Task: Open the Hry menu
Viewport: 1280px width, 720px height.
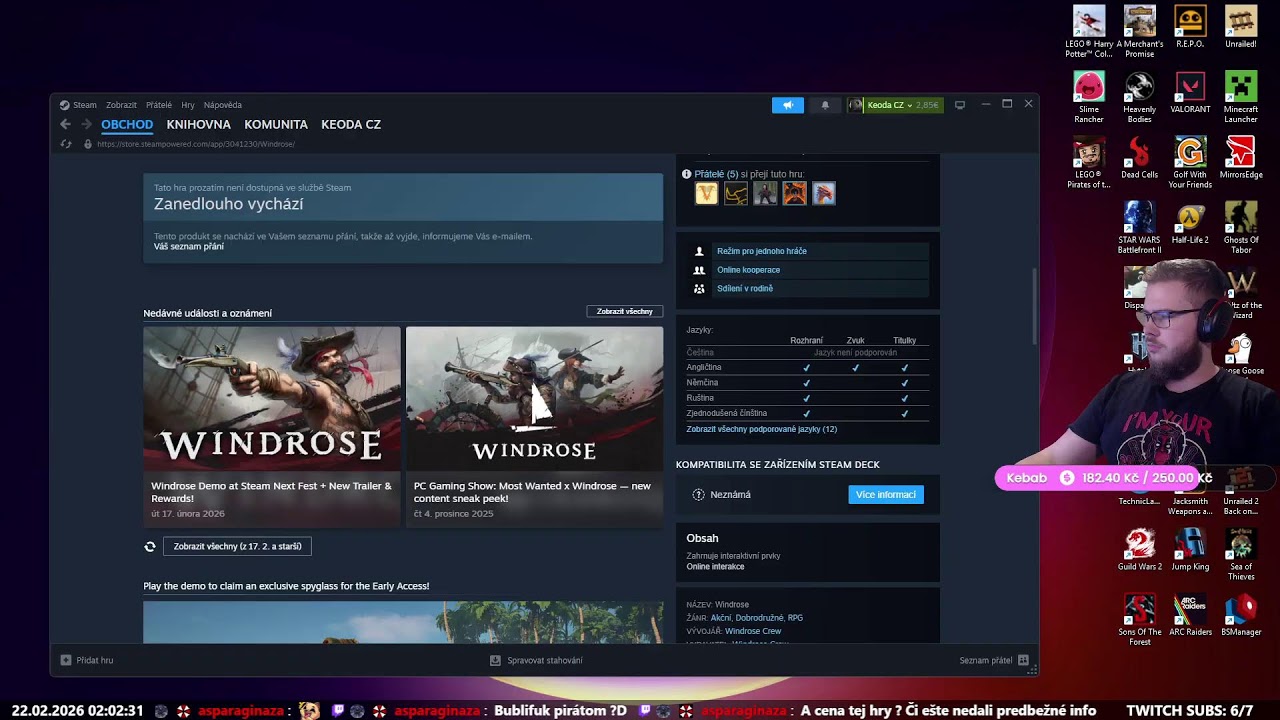Action: click(188, 105)
